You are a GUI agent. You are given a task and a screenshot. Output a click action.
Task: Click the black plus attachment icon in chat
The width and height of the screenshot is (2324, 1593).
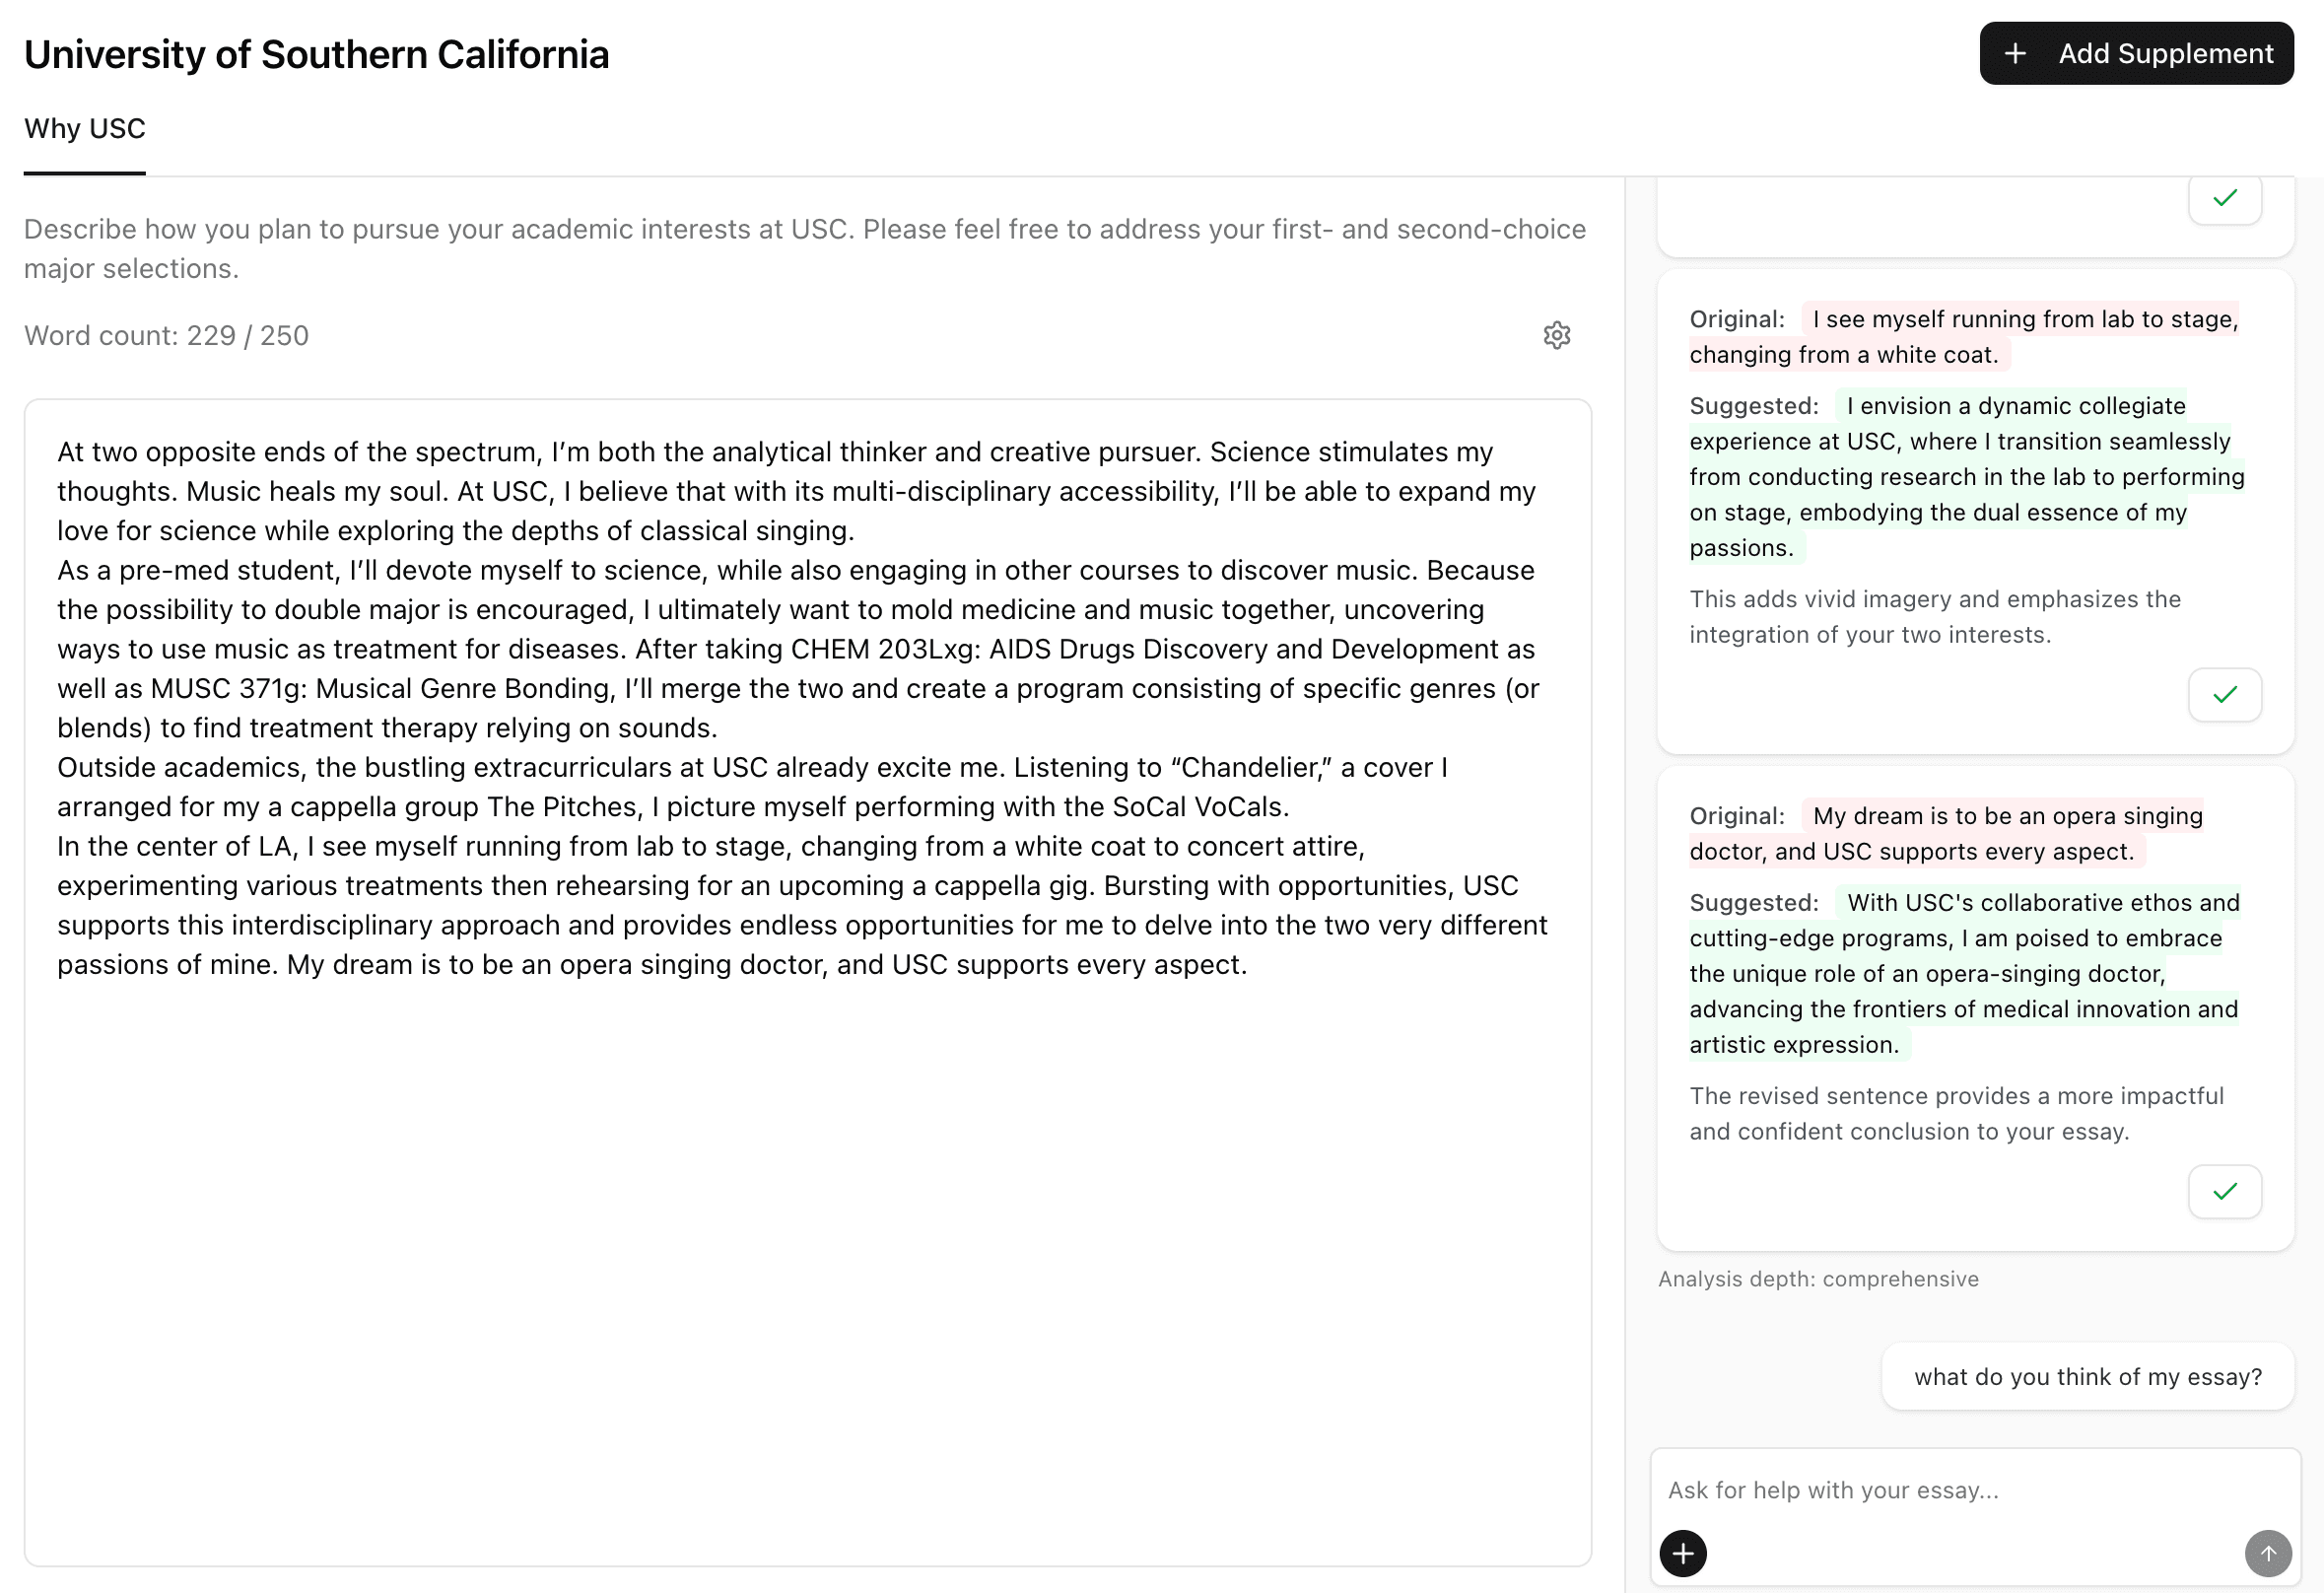point(1683,1553)
